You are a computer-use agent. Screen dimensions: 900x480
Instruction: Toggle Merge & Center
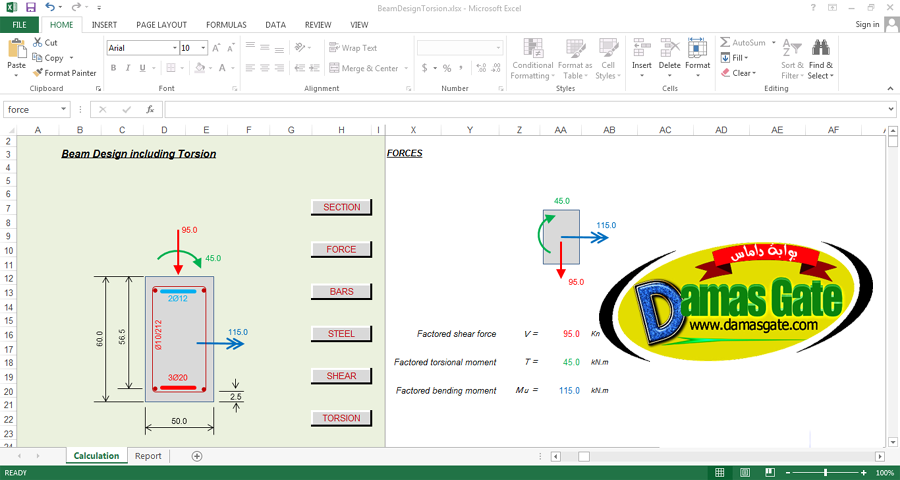[x=364, y=68]
